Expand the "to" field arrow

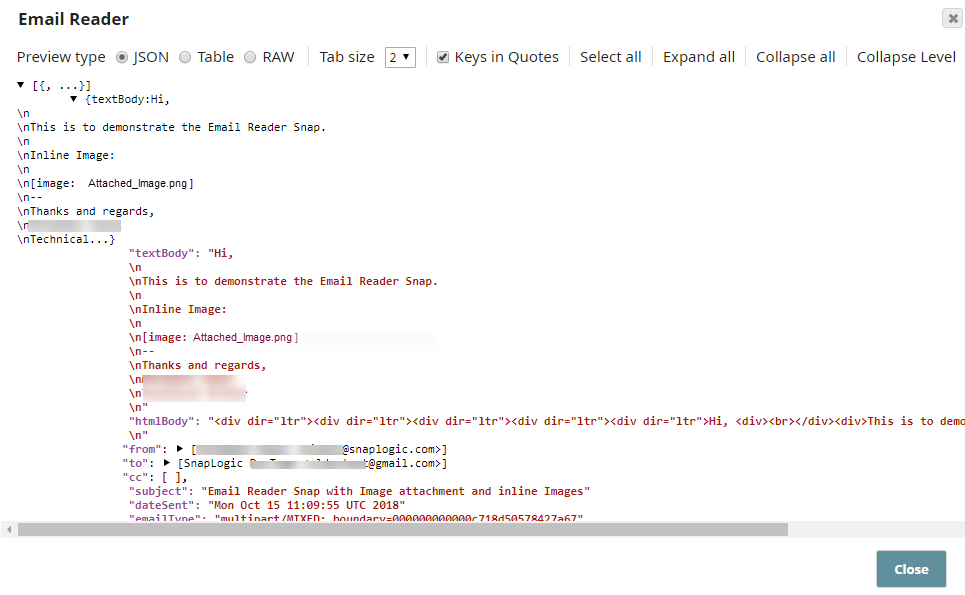click(166, 463)
